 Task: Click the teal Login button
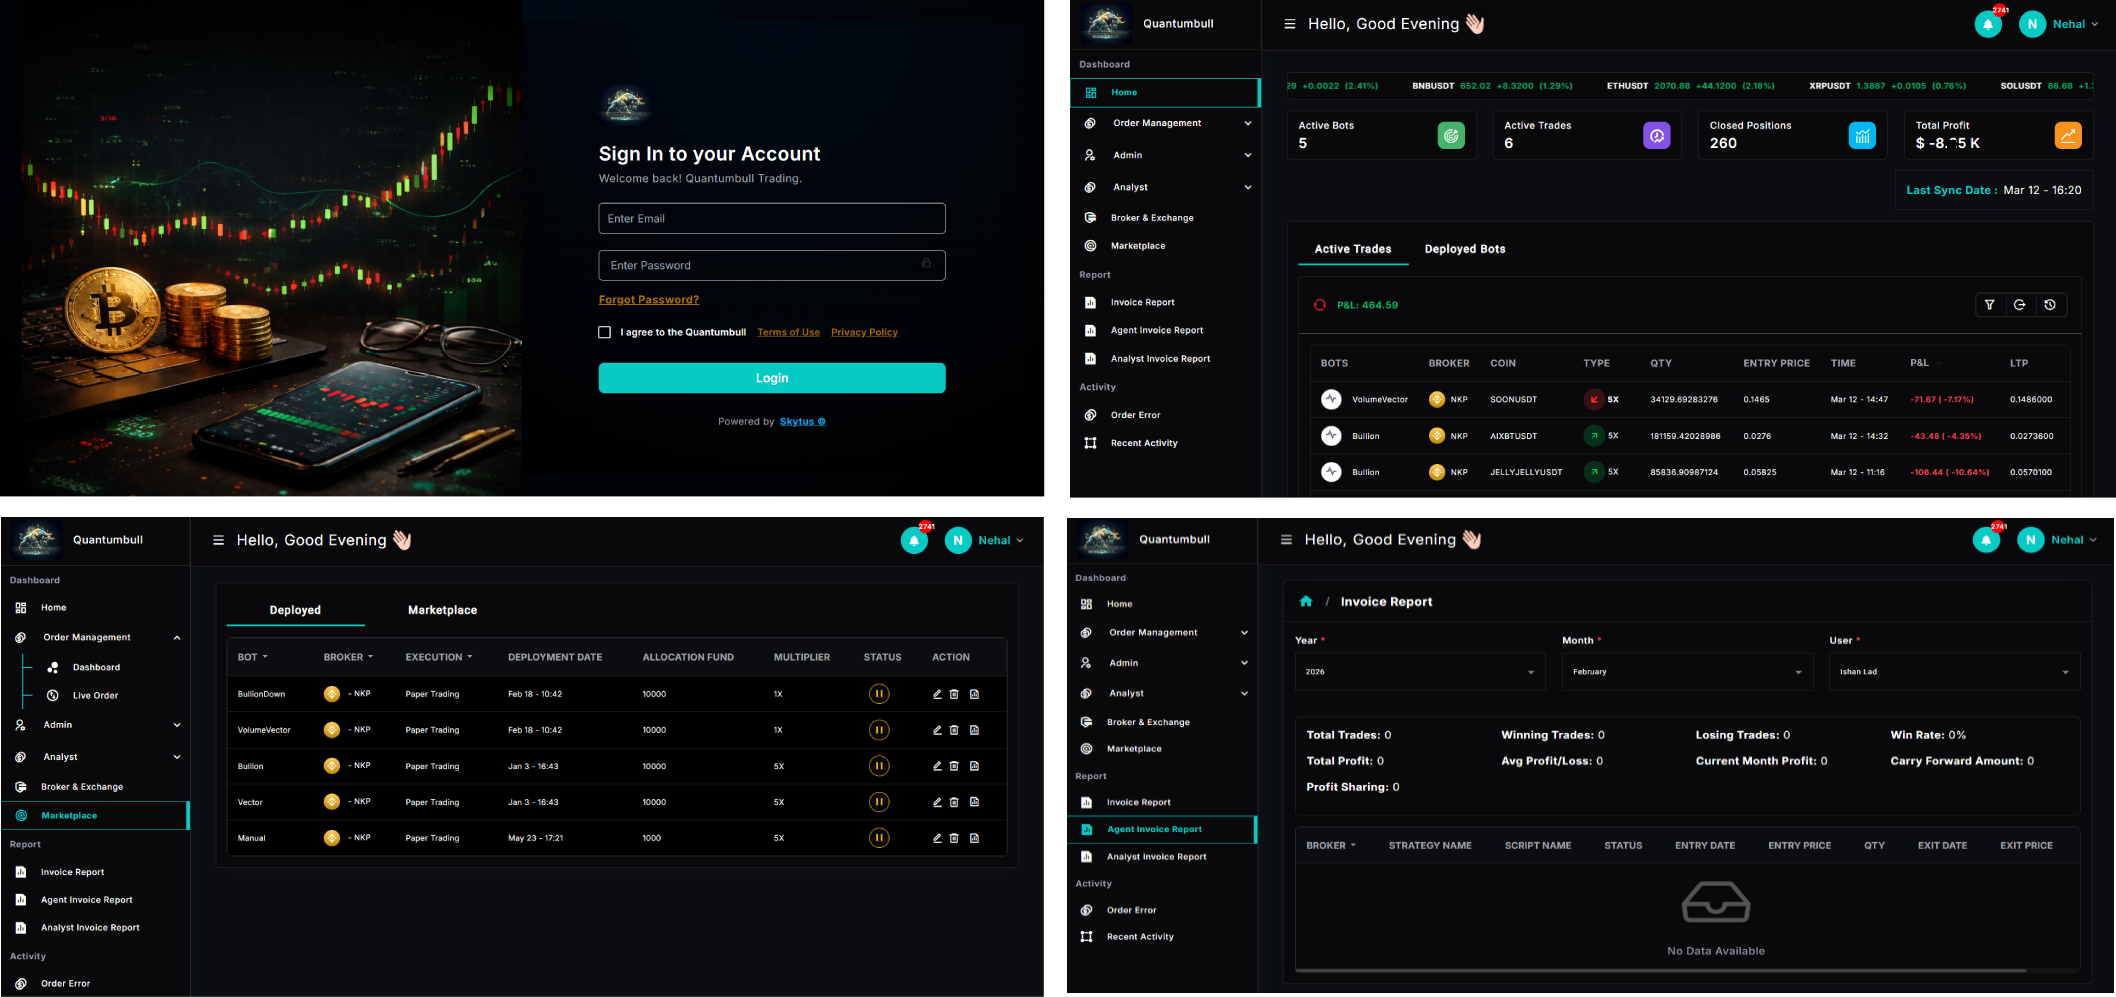coord(771,378)
